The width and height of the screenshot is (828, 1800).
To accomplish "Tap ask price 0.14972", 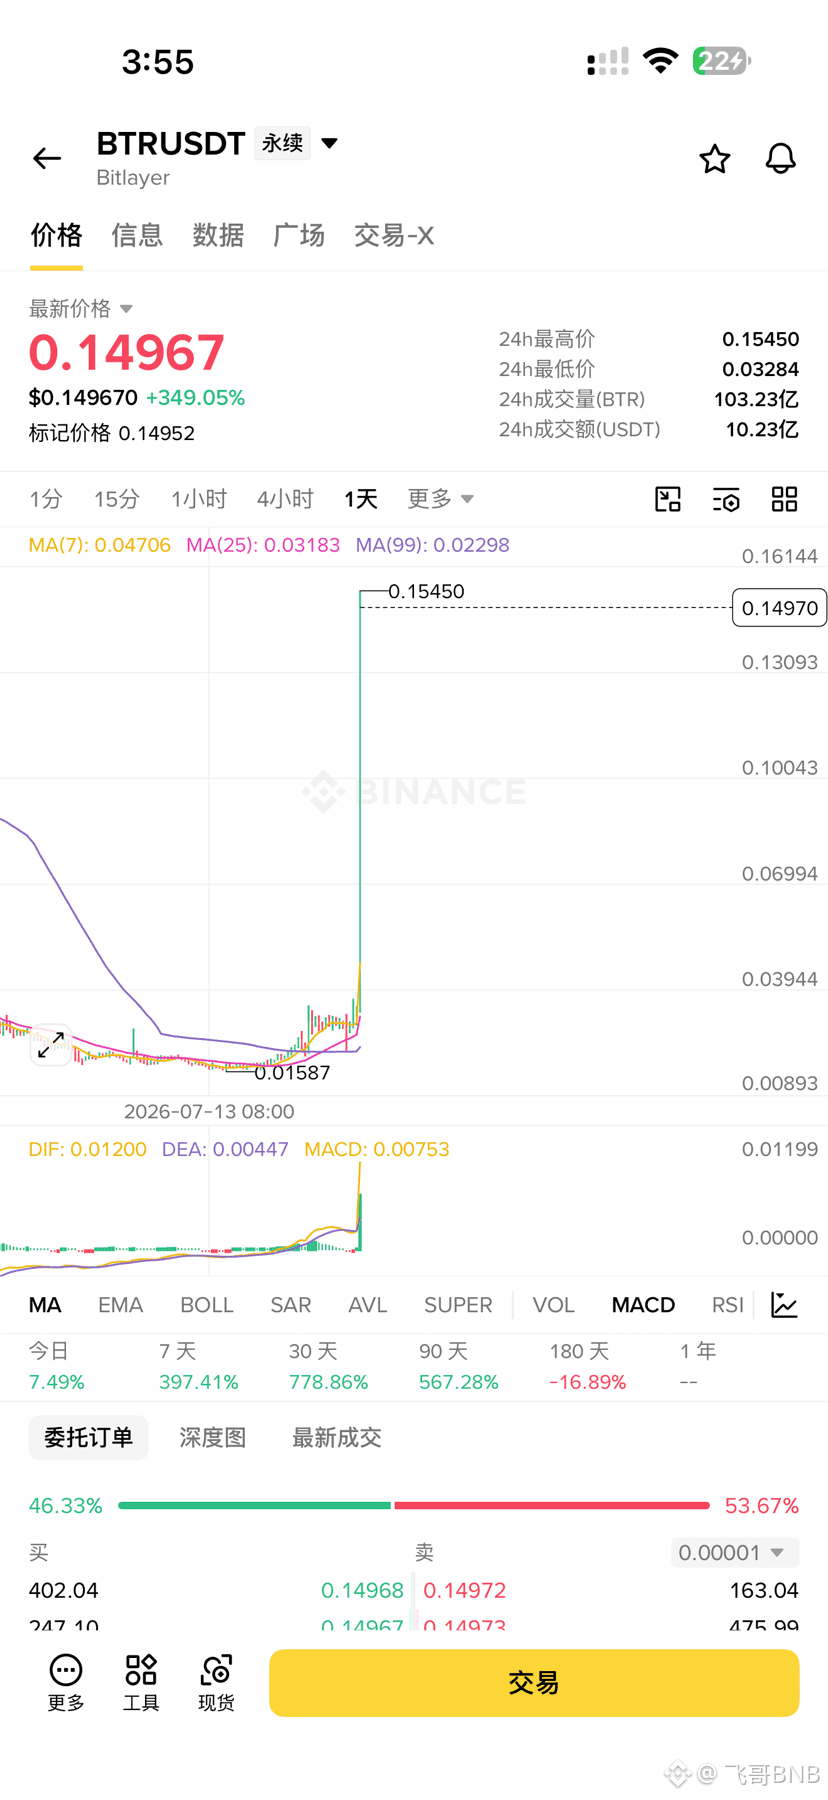I will (x=465, y=1590).
